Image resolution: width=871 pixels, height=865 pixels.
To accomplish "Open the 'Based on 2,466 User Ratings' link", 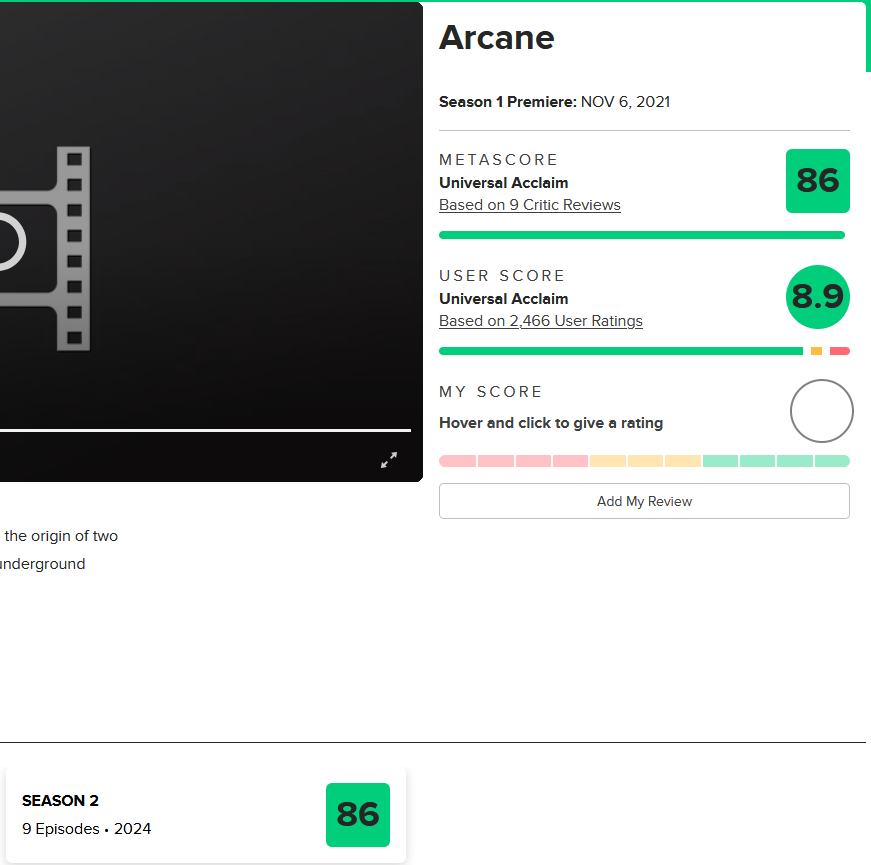I will click(540, 321).
